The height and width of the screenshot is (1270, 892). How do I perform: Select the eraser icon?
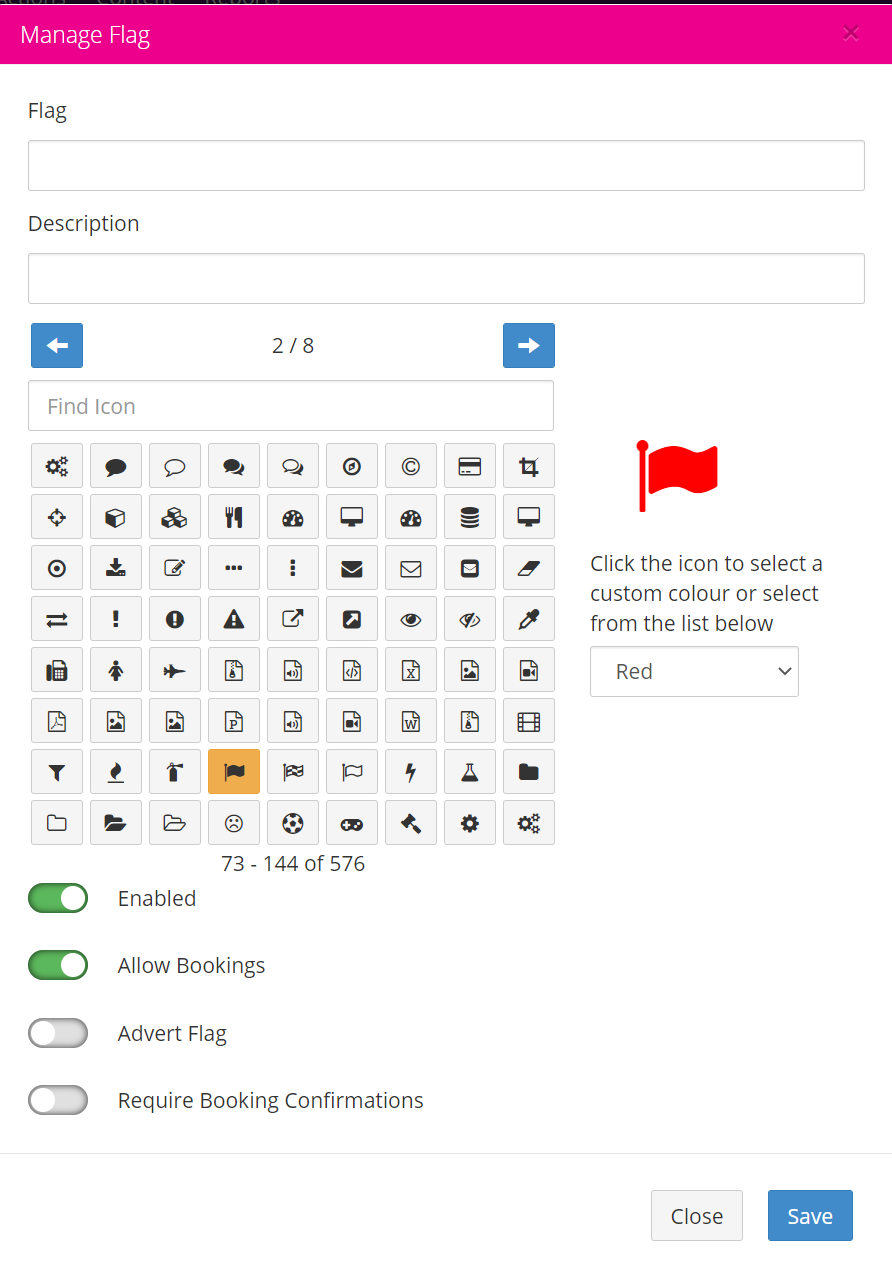[529, 568]
